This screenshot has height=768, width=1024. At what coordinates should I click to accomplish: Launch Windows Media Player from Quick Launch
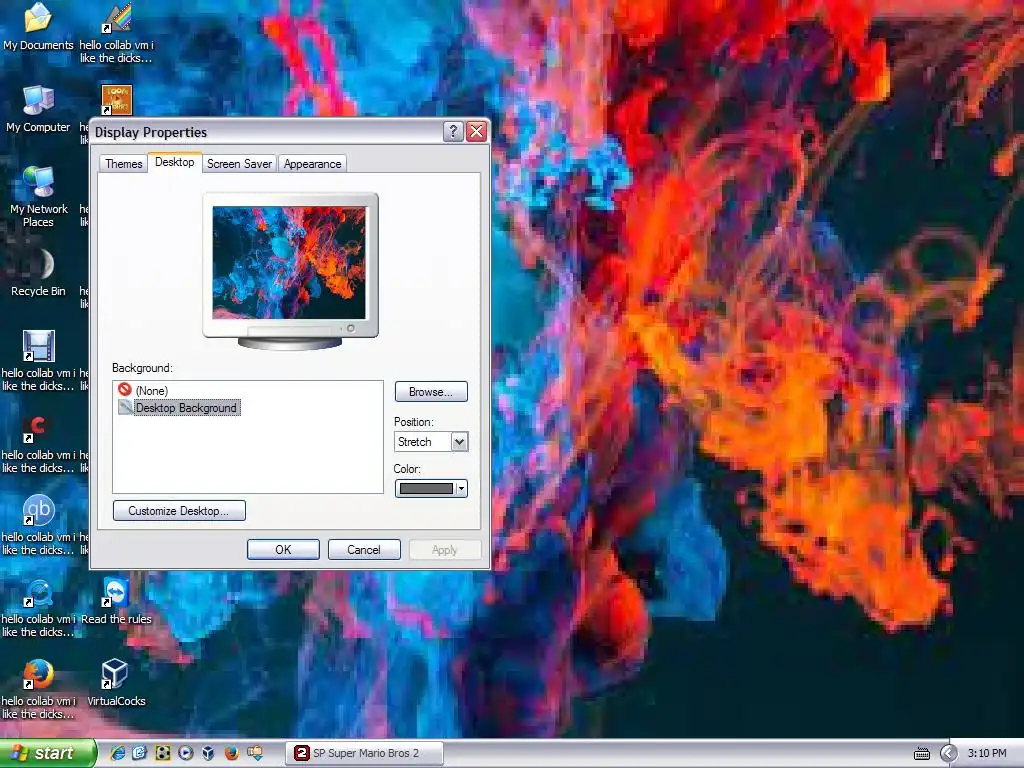[x=185, y=753]
